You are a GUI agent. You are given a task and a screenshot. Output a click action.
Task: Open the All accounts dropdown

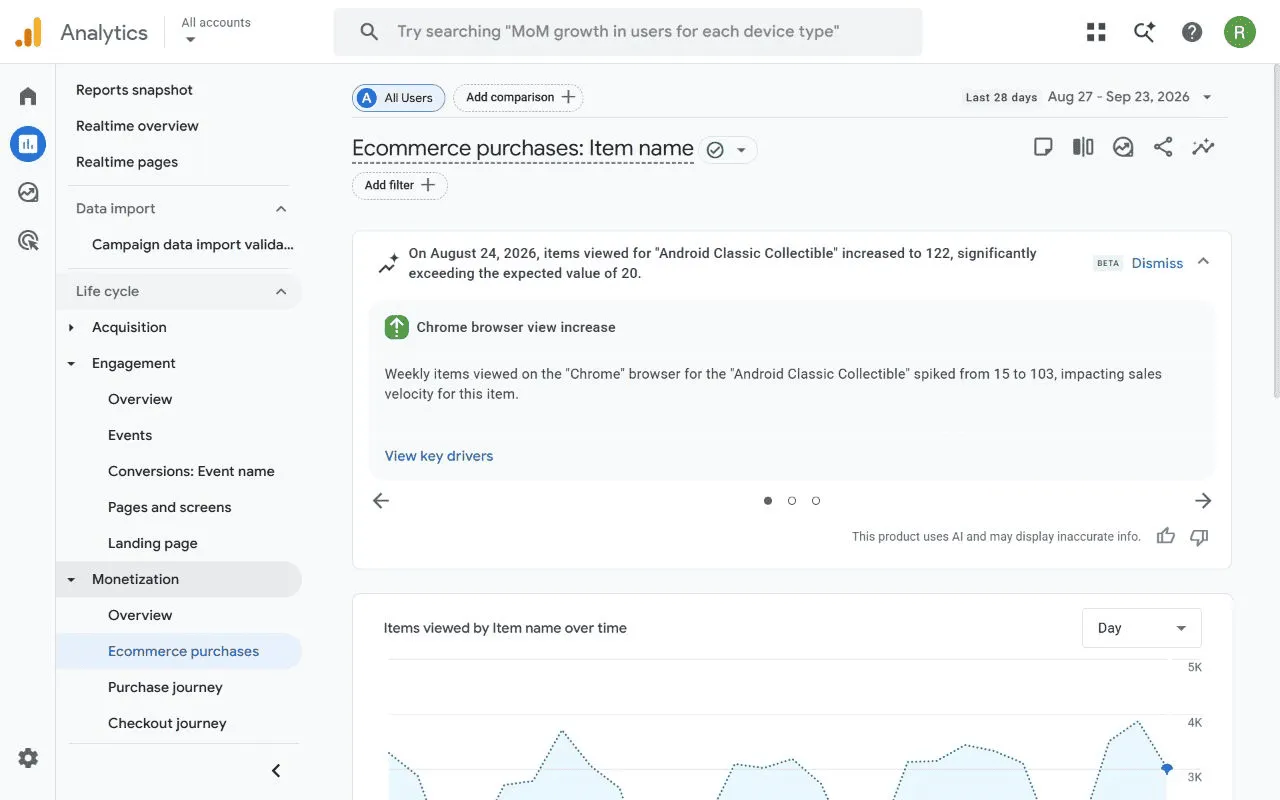[216, 31]
